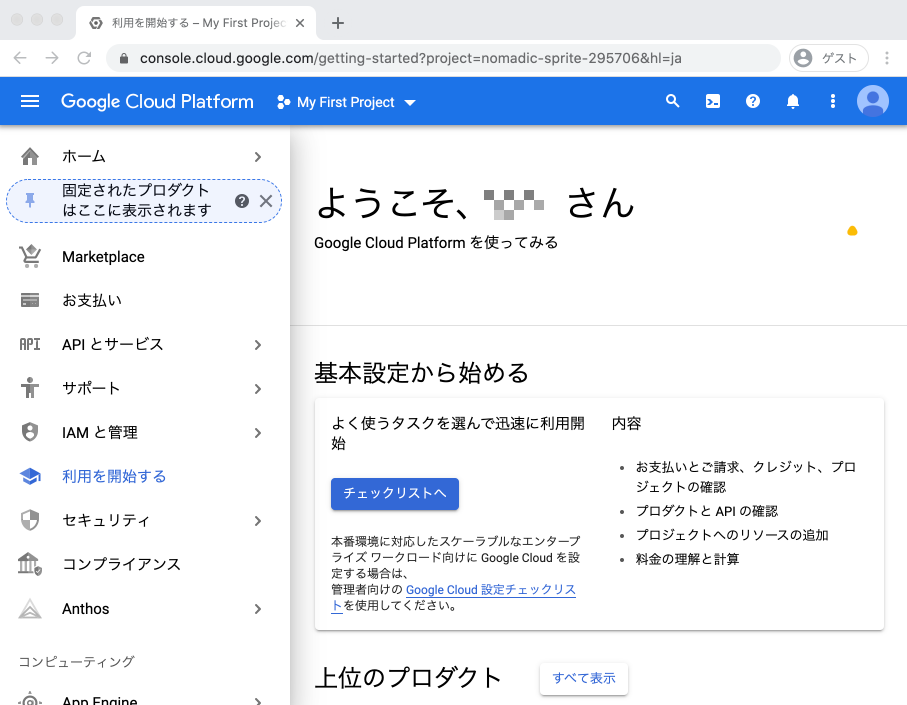The height and width of the screenshot is (705, 907).
Task: Select サポート in the sidebar
Action: click(x=91, y=388)
